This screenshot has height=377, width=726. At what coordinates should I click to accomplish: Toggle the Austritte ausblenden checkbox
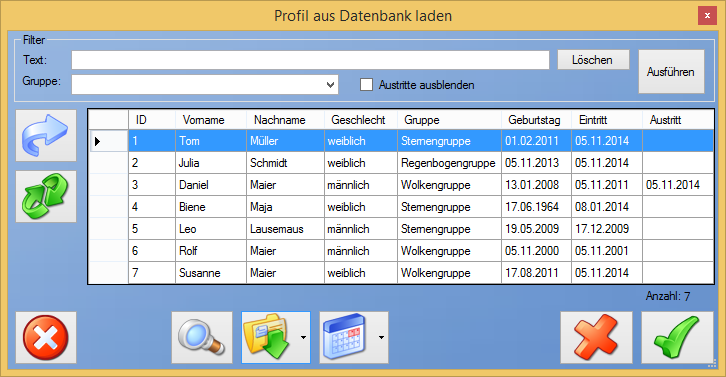click(x=366, y=85)
